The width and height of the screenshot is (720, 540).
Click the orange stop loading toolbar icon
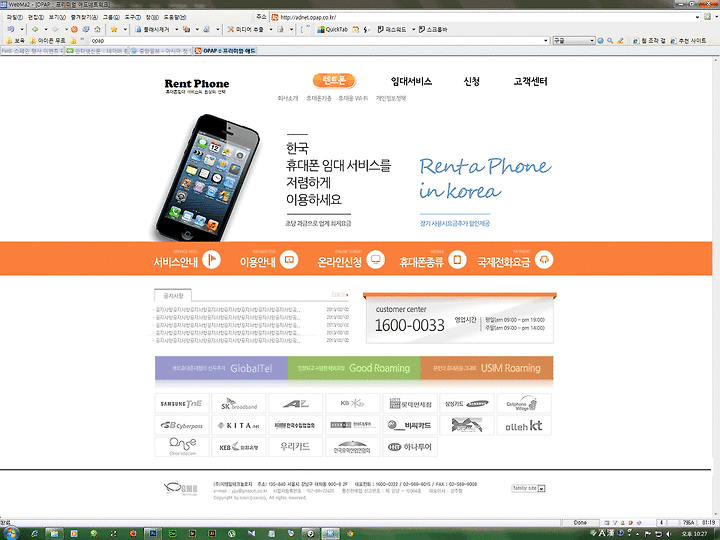tap(74, 29)
